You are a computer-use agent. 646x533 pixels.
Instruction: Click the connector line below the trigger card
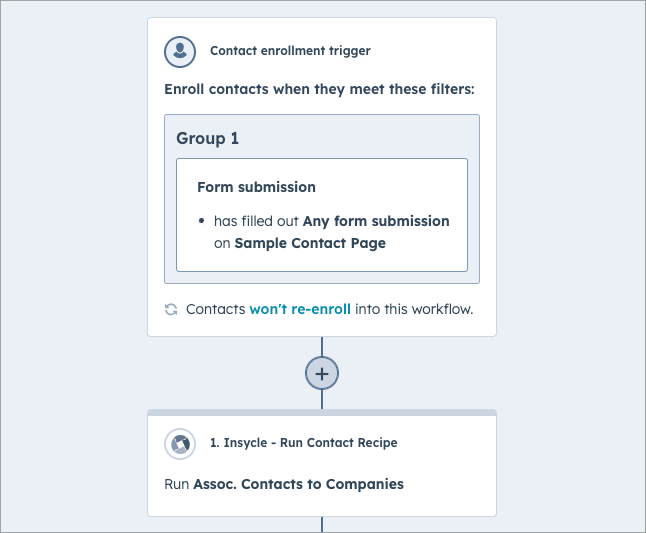(x=322, y=346)
